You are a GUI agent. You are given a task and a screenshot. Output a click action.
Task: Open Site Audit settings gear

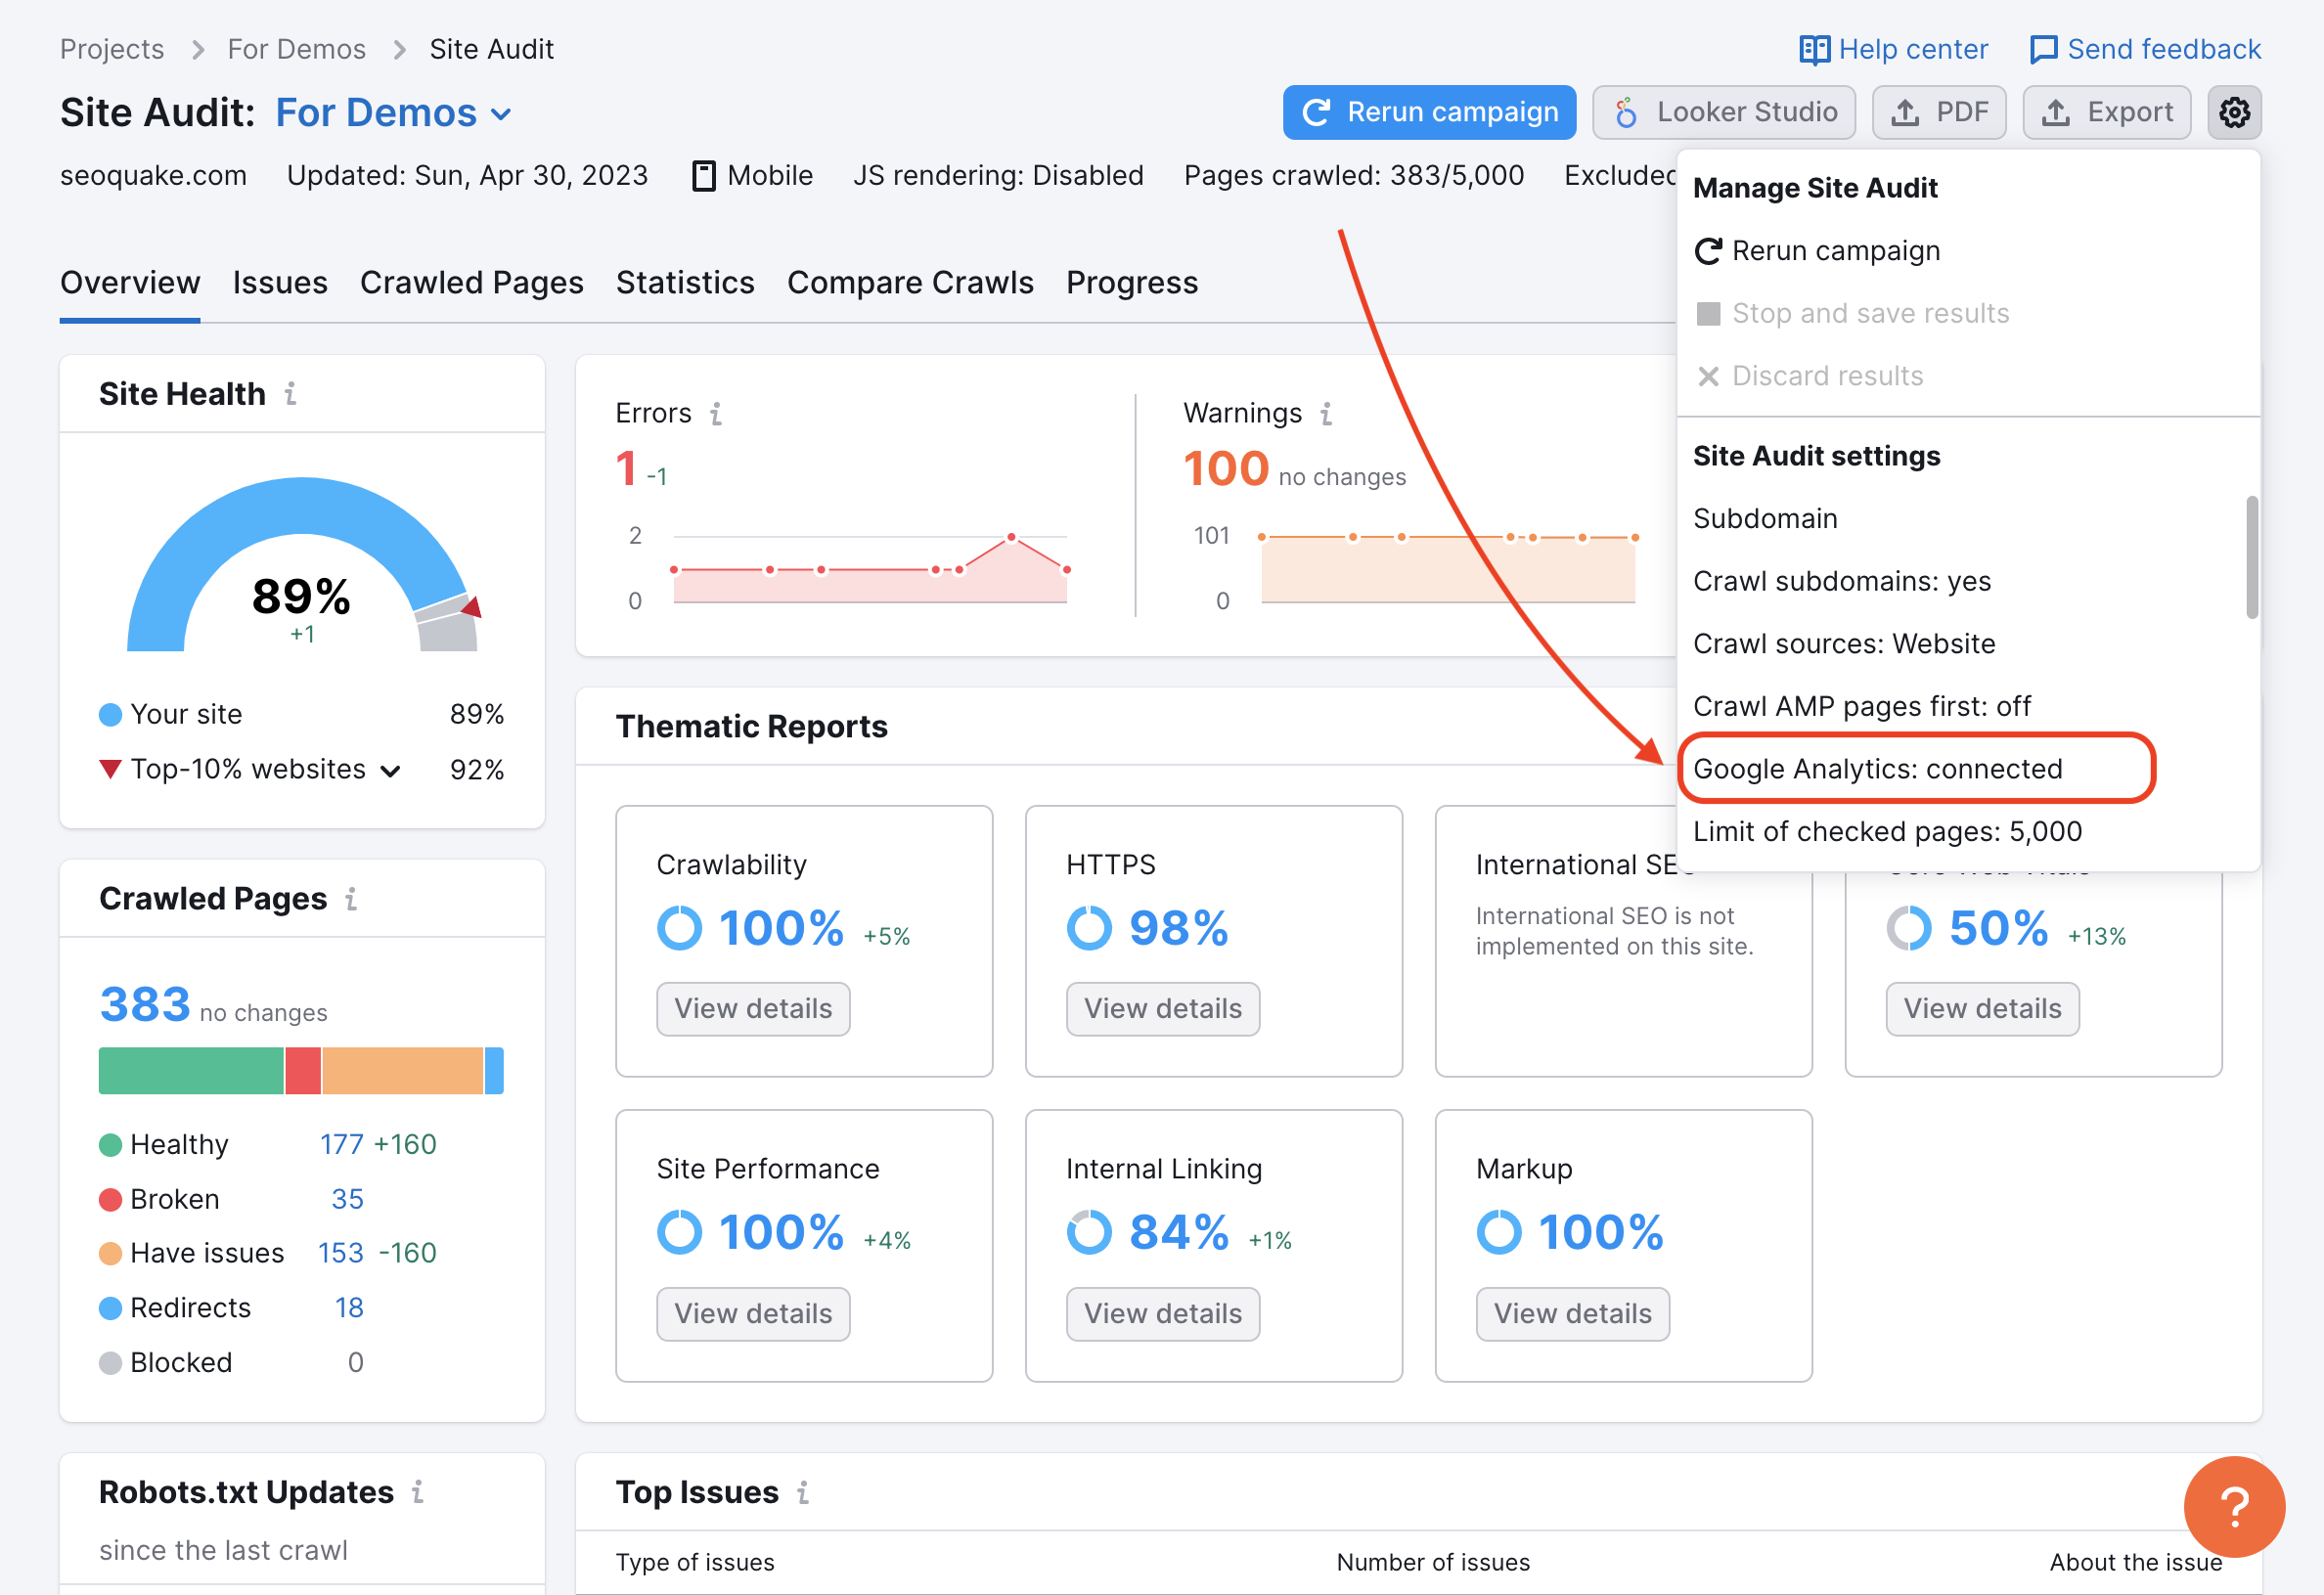[x=2234, y=111]
